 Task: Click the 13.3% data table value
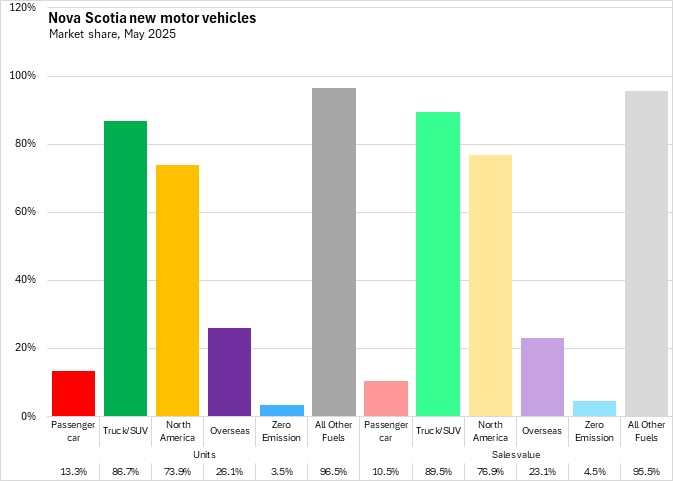[x=73, y=470]
